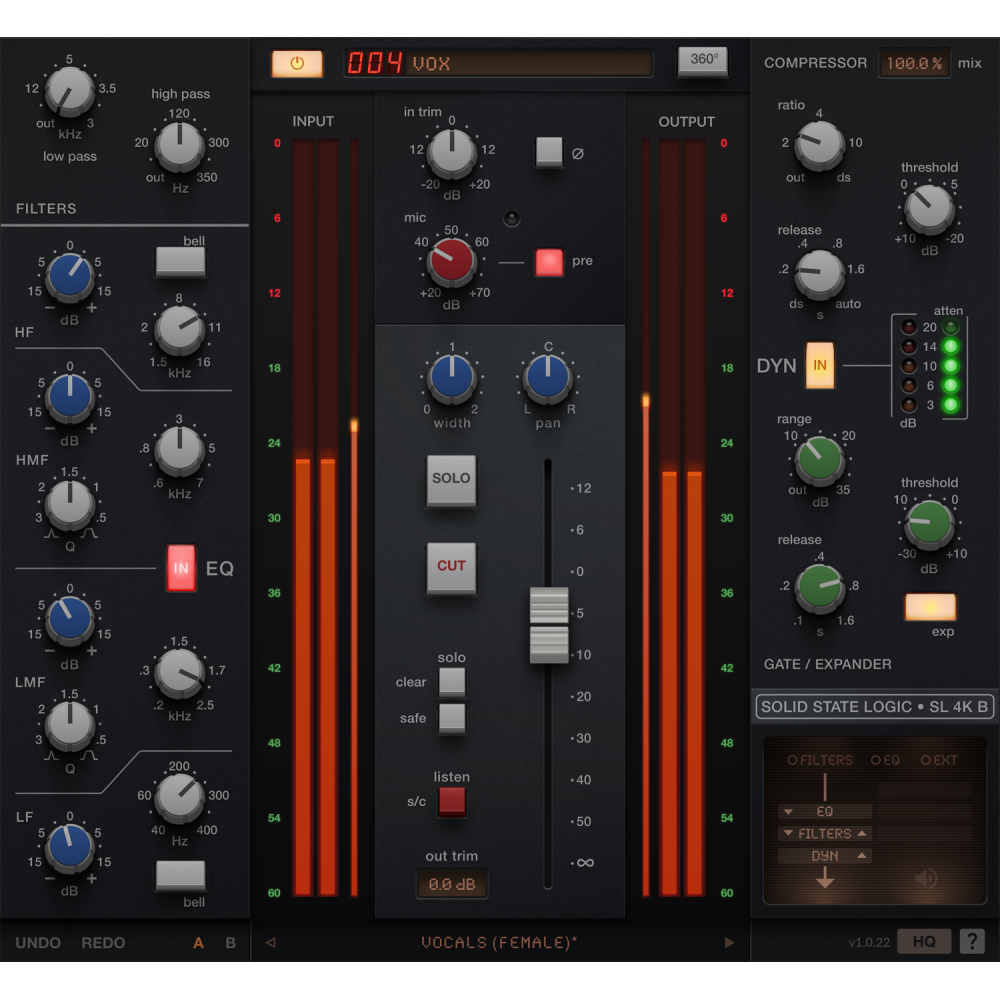Click the speaker icon in the routing display
1000x1000 pixels.
tap(925, 879)
